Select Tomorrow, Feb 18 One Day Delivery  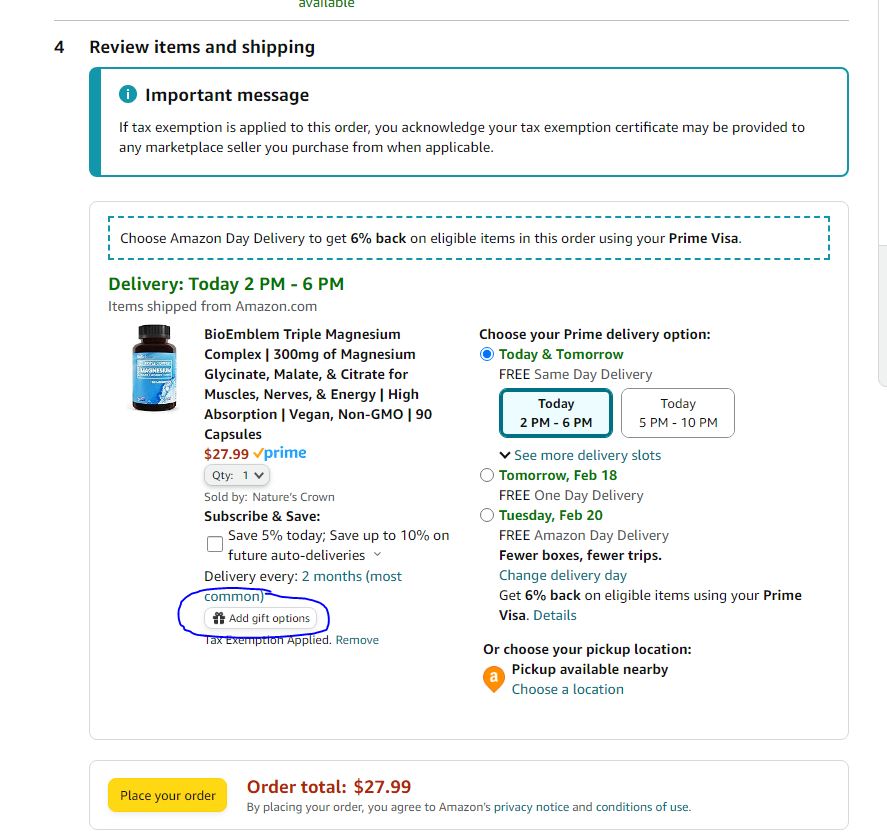pyautogui.click(x=487, y=475)
